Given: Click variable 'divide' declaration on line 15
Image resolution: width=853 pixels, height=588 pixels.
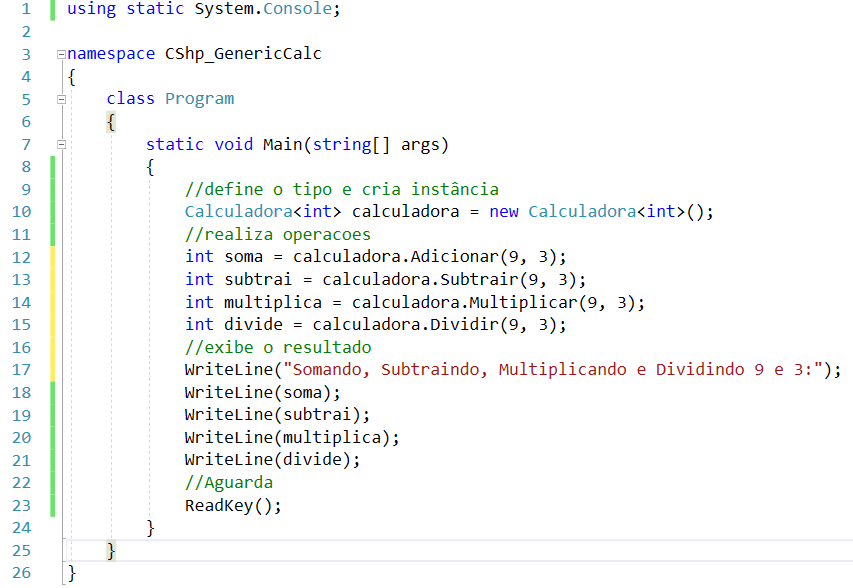Looking at the screenshot, I should pyautogui.click(x=254, y=325).
